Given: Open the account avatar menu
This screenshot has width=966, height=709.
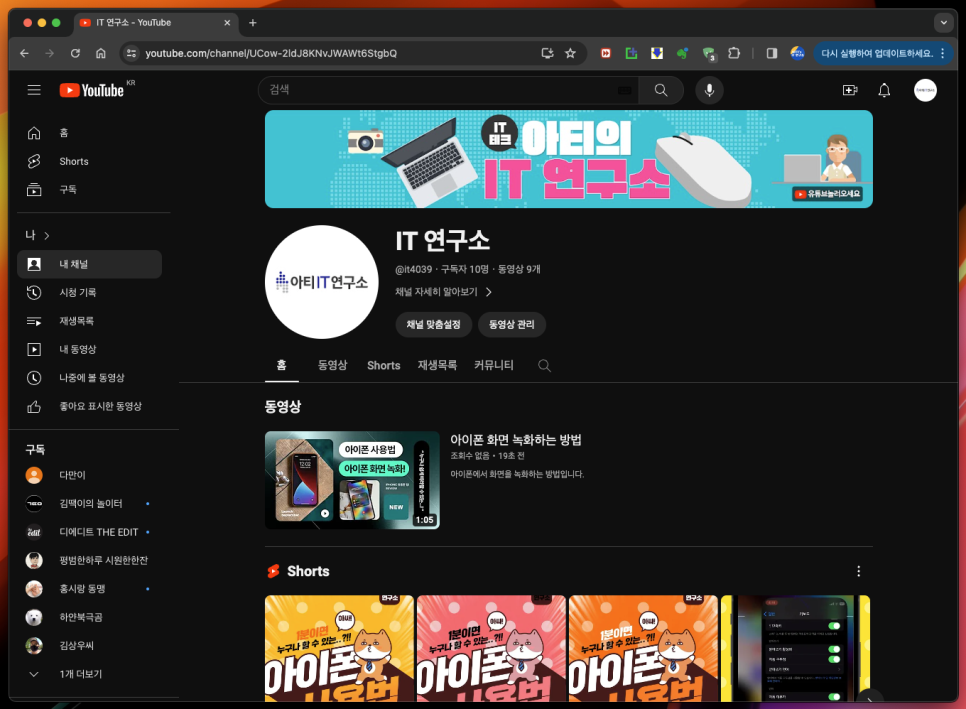Looking at the screenshot, I should point(925,90).
